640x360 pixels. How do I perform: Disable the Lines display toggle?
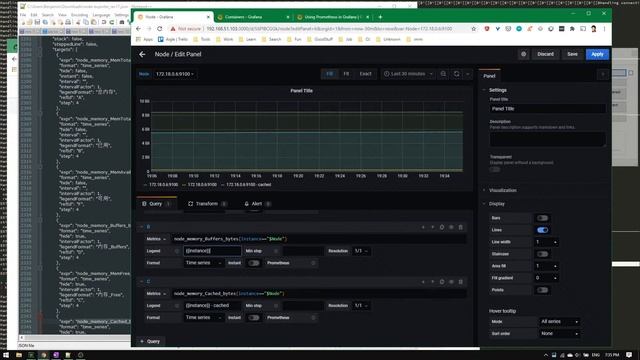tap(542, 230)
